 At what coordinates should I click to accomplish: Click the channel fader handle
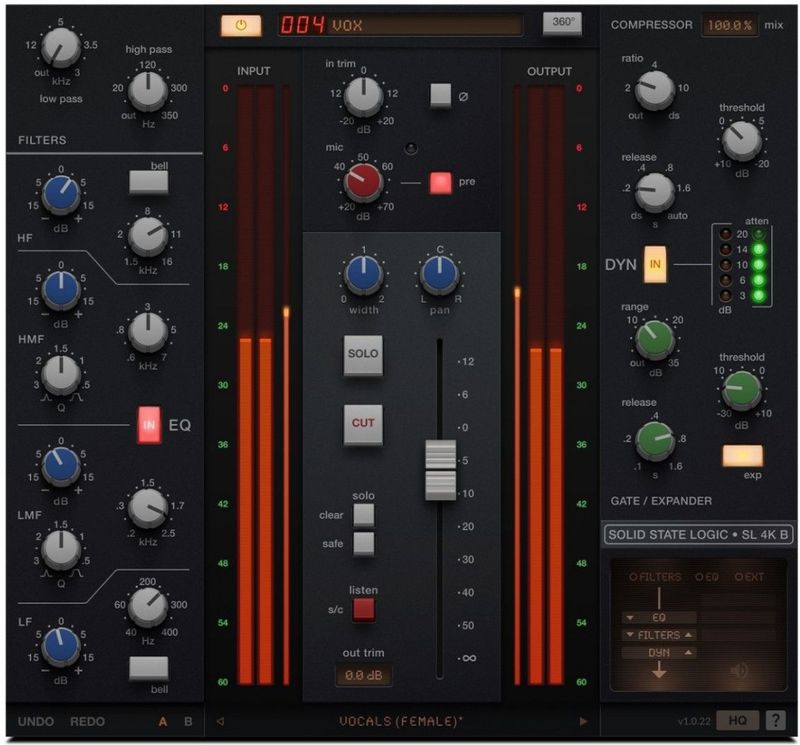click(440, 470)
